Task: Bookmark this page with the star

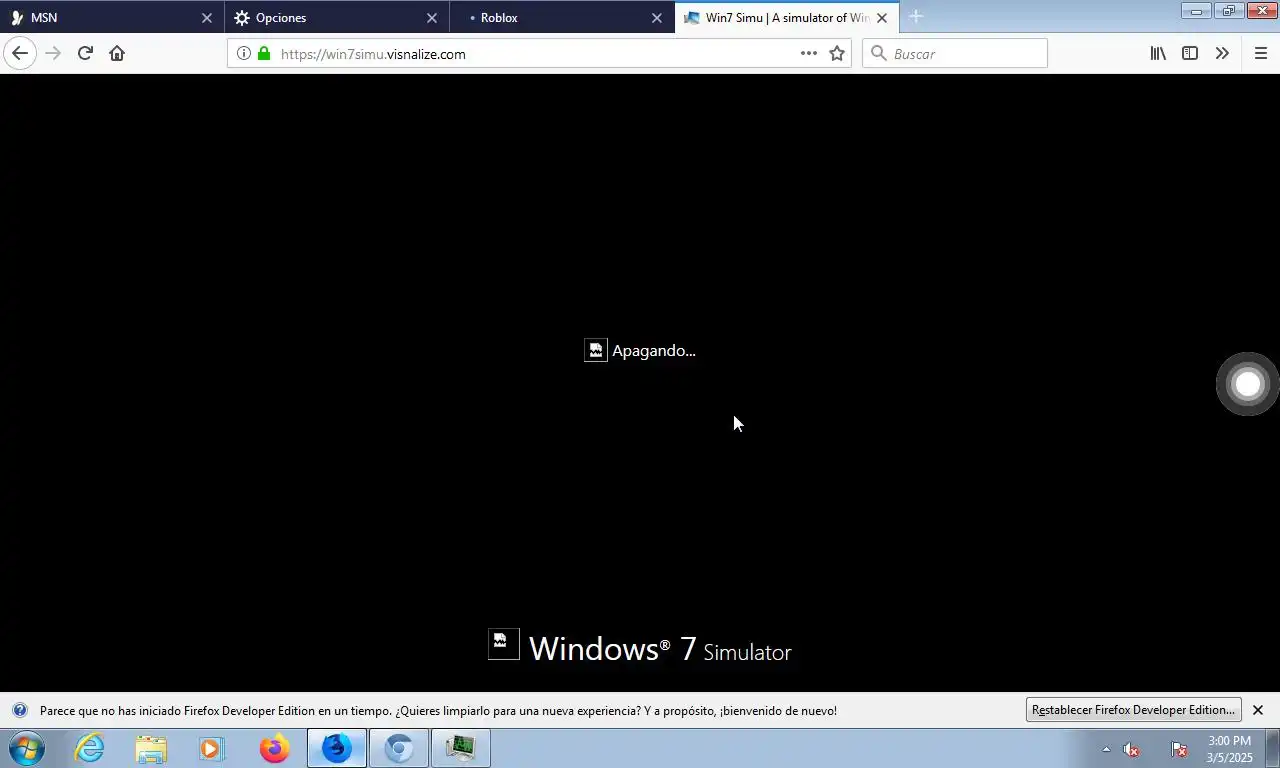Action: [x=837, y=54]
